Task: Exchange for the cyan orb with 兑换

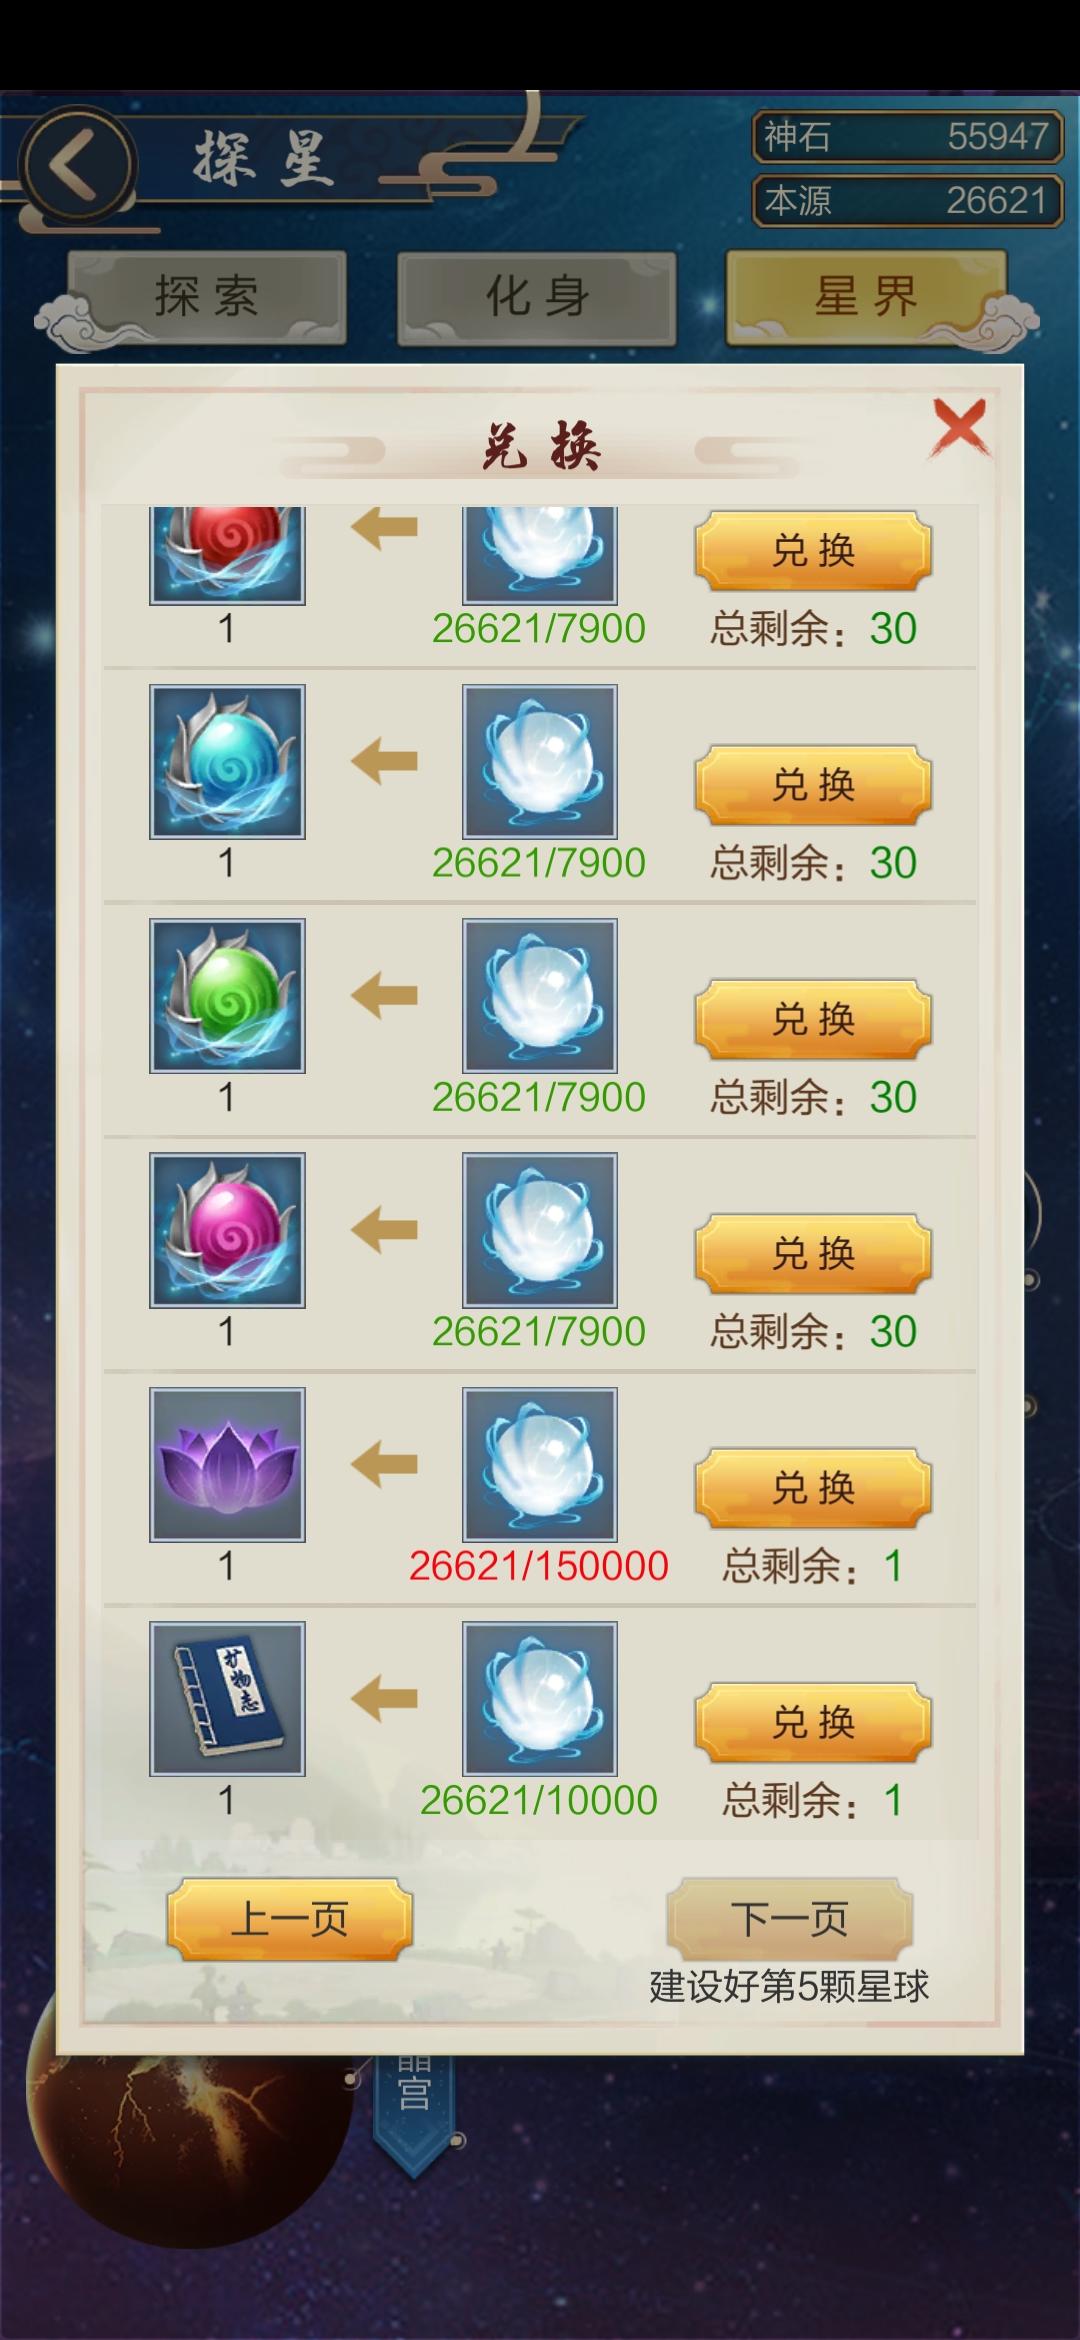Action: click(x=813, y=785)
